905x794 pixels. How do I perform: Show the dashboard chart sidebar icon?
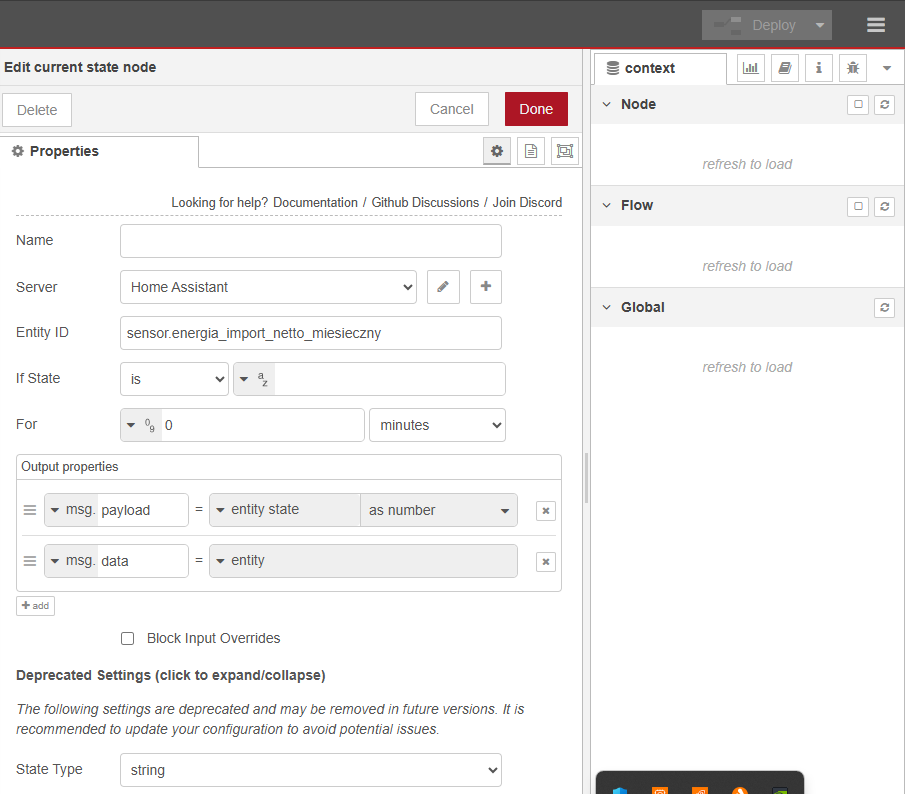(750, 68)
